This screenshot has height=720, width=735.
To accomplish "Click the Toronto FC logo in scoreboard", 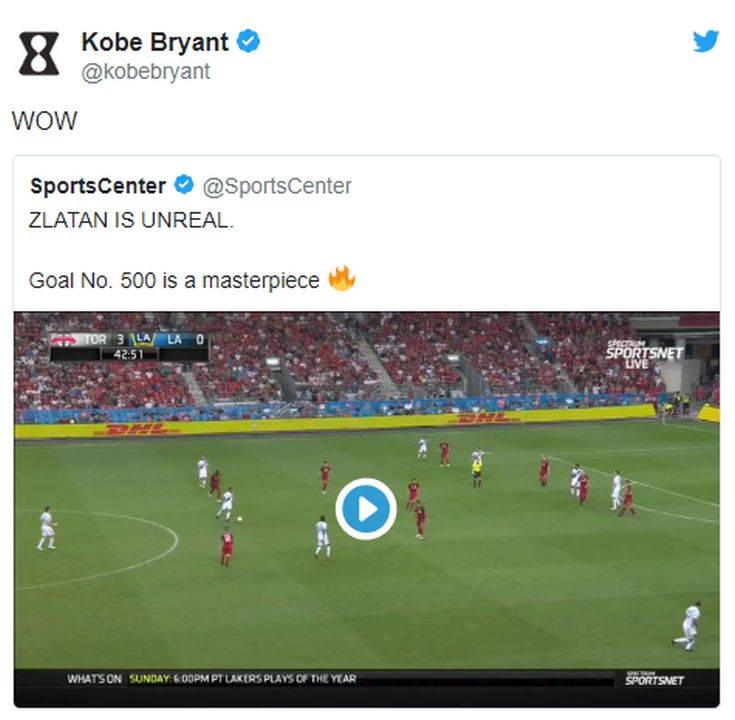I will pyautogui.click(x=65, y=340).
